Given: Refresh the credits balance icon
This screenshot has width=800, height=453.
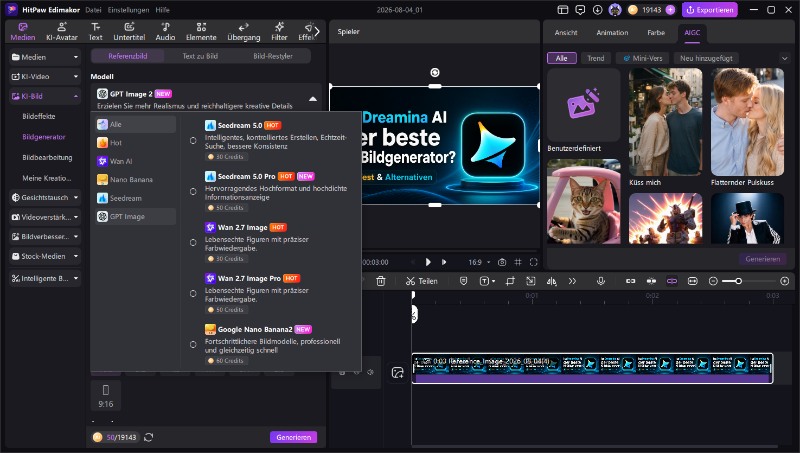Looking at the screenshot, I should (x=148, y=437).
